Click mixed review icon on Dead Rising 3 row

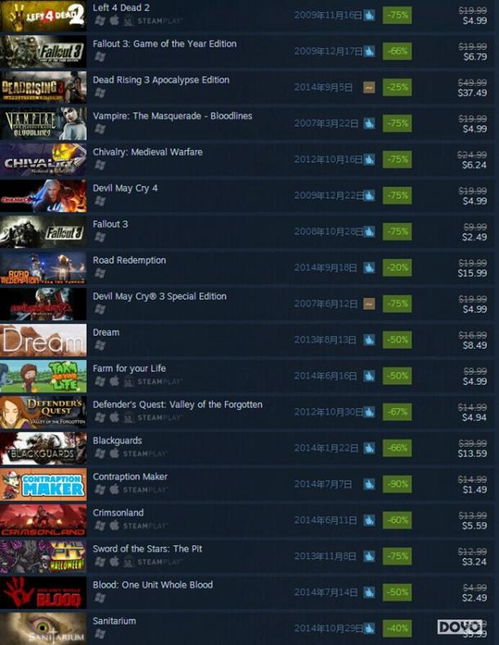[369, 87]
